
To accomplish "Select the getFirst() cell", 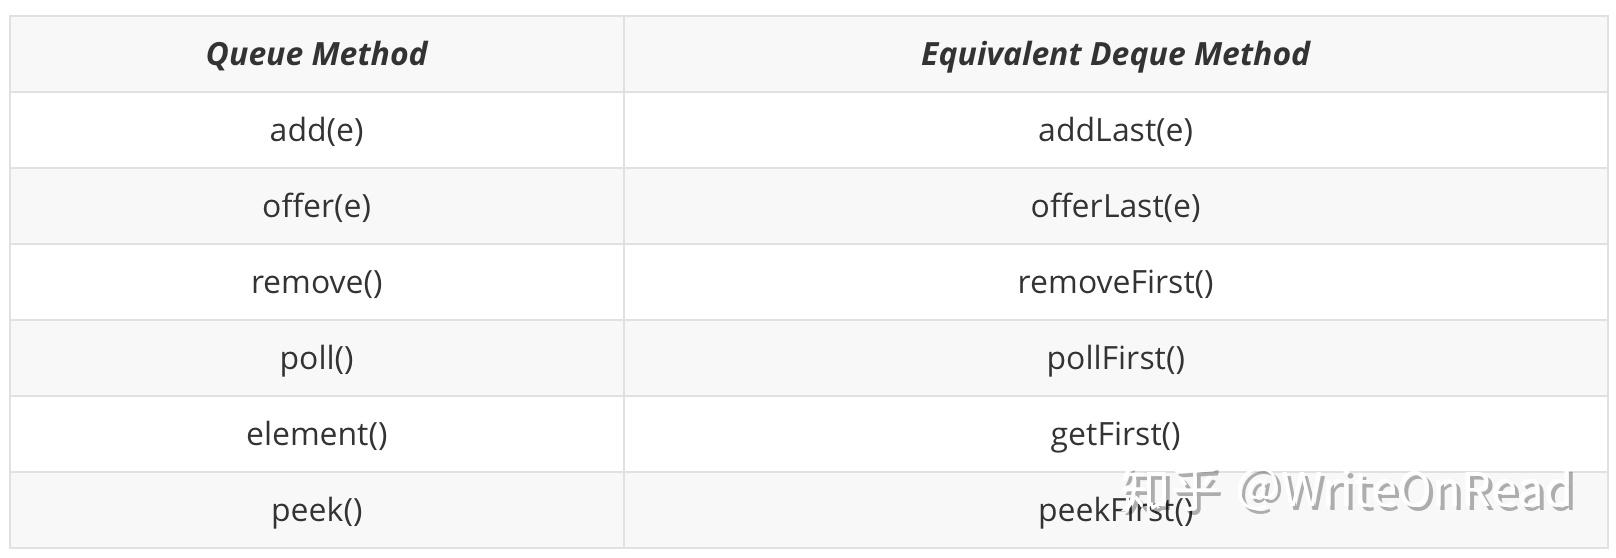I will 1115,434.
